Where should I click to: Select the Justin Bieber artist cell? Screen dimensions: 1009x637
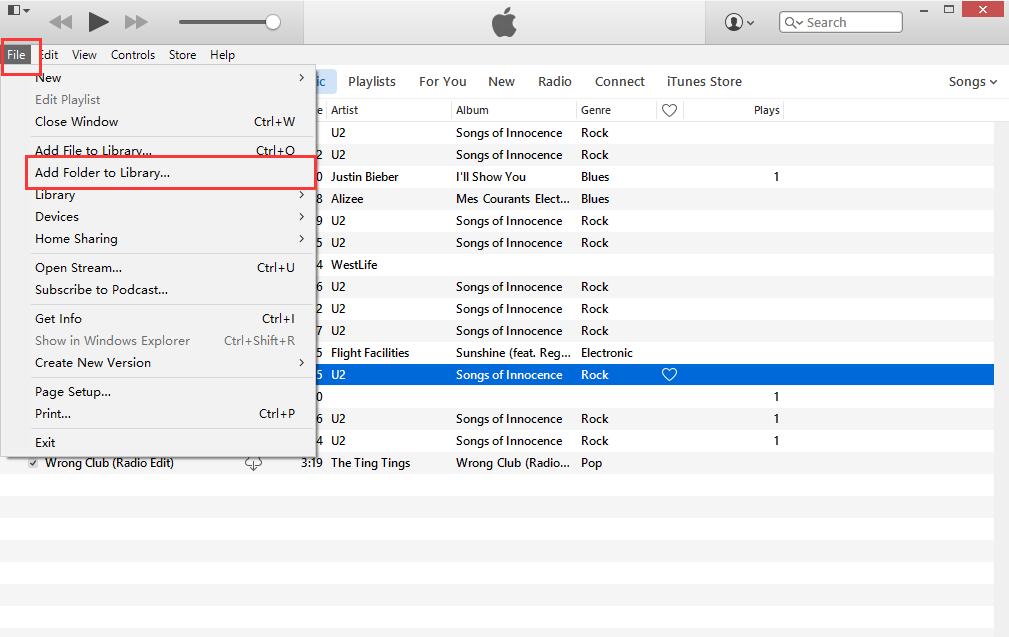click(x=365, y=177)
